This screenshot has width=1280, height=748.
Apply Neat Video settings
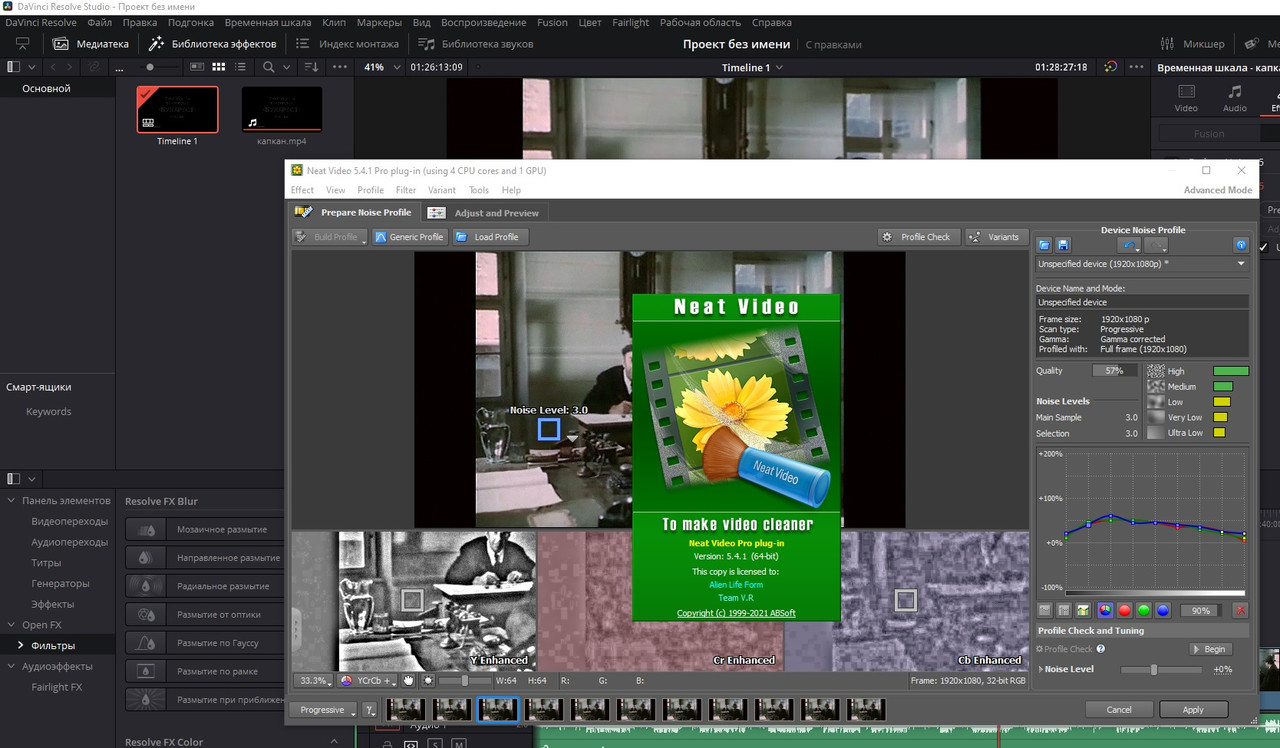[x=1193, y=710]
